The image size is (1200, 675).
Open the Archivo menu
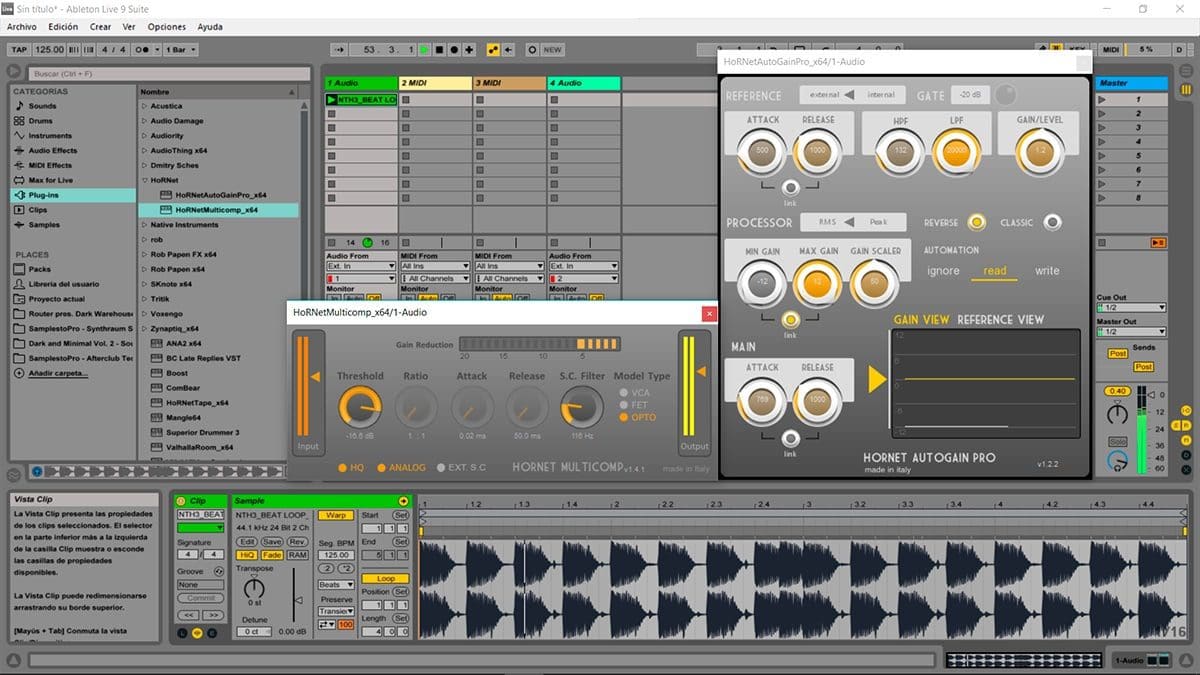[22, 27]
